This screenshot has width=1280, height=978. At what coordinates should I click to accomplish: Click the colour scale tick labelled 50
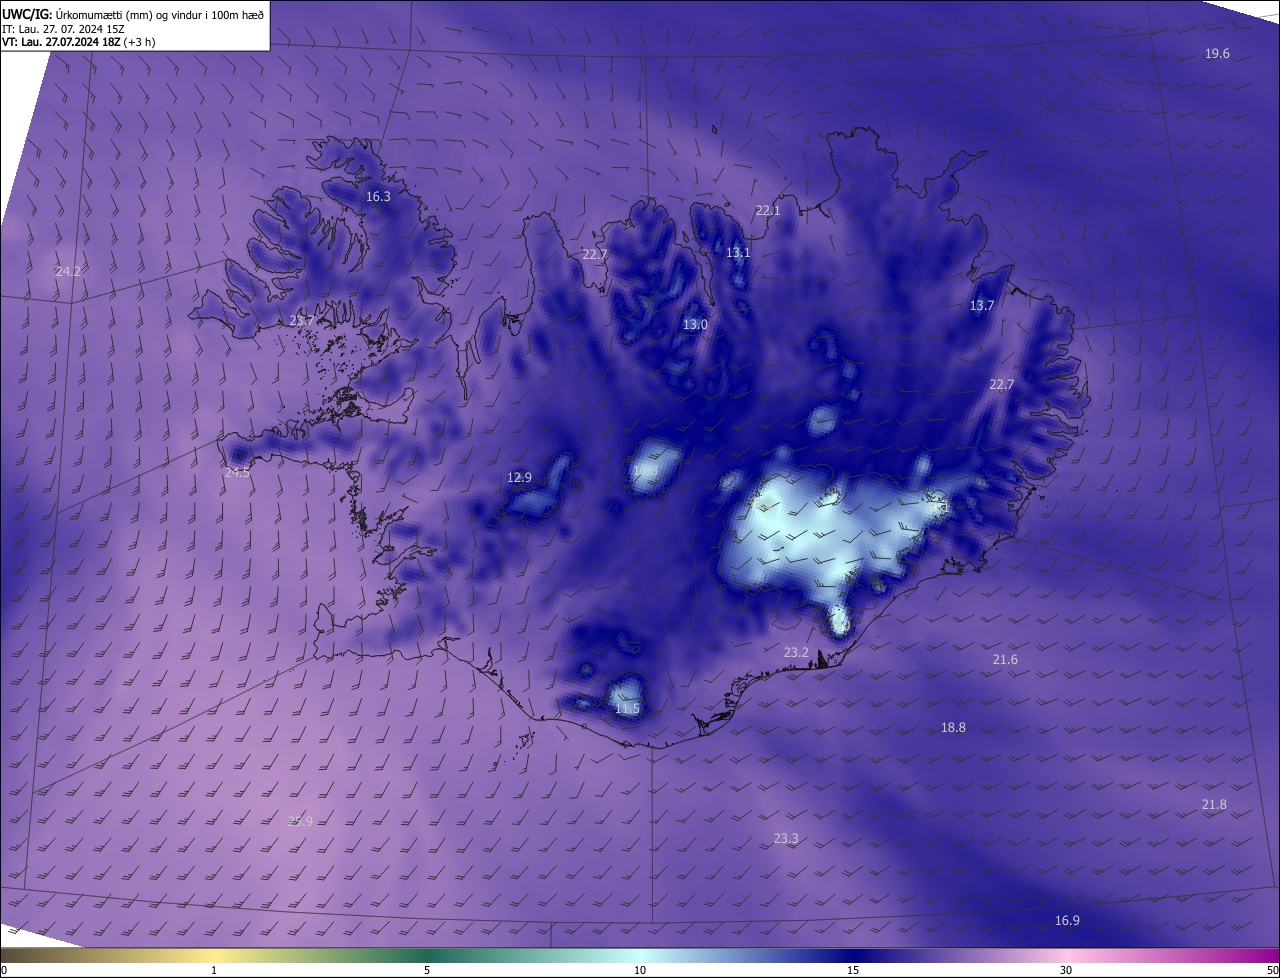pos(1272,970)
